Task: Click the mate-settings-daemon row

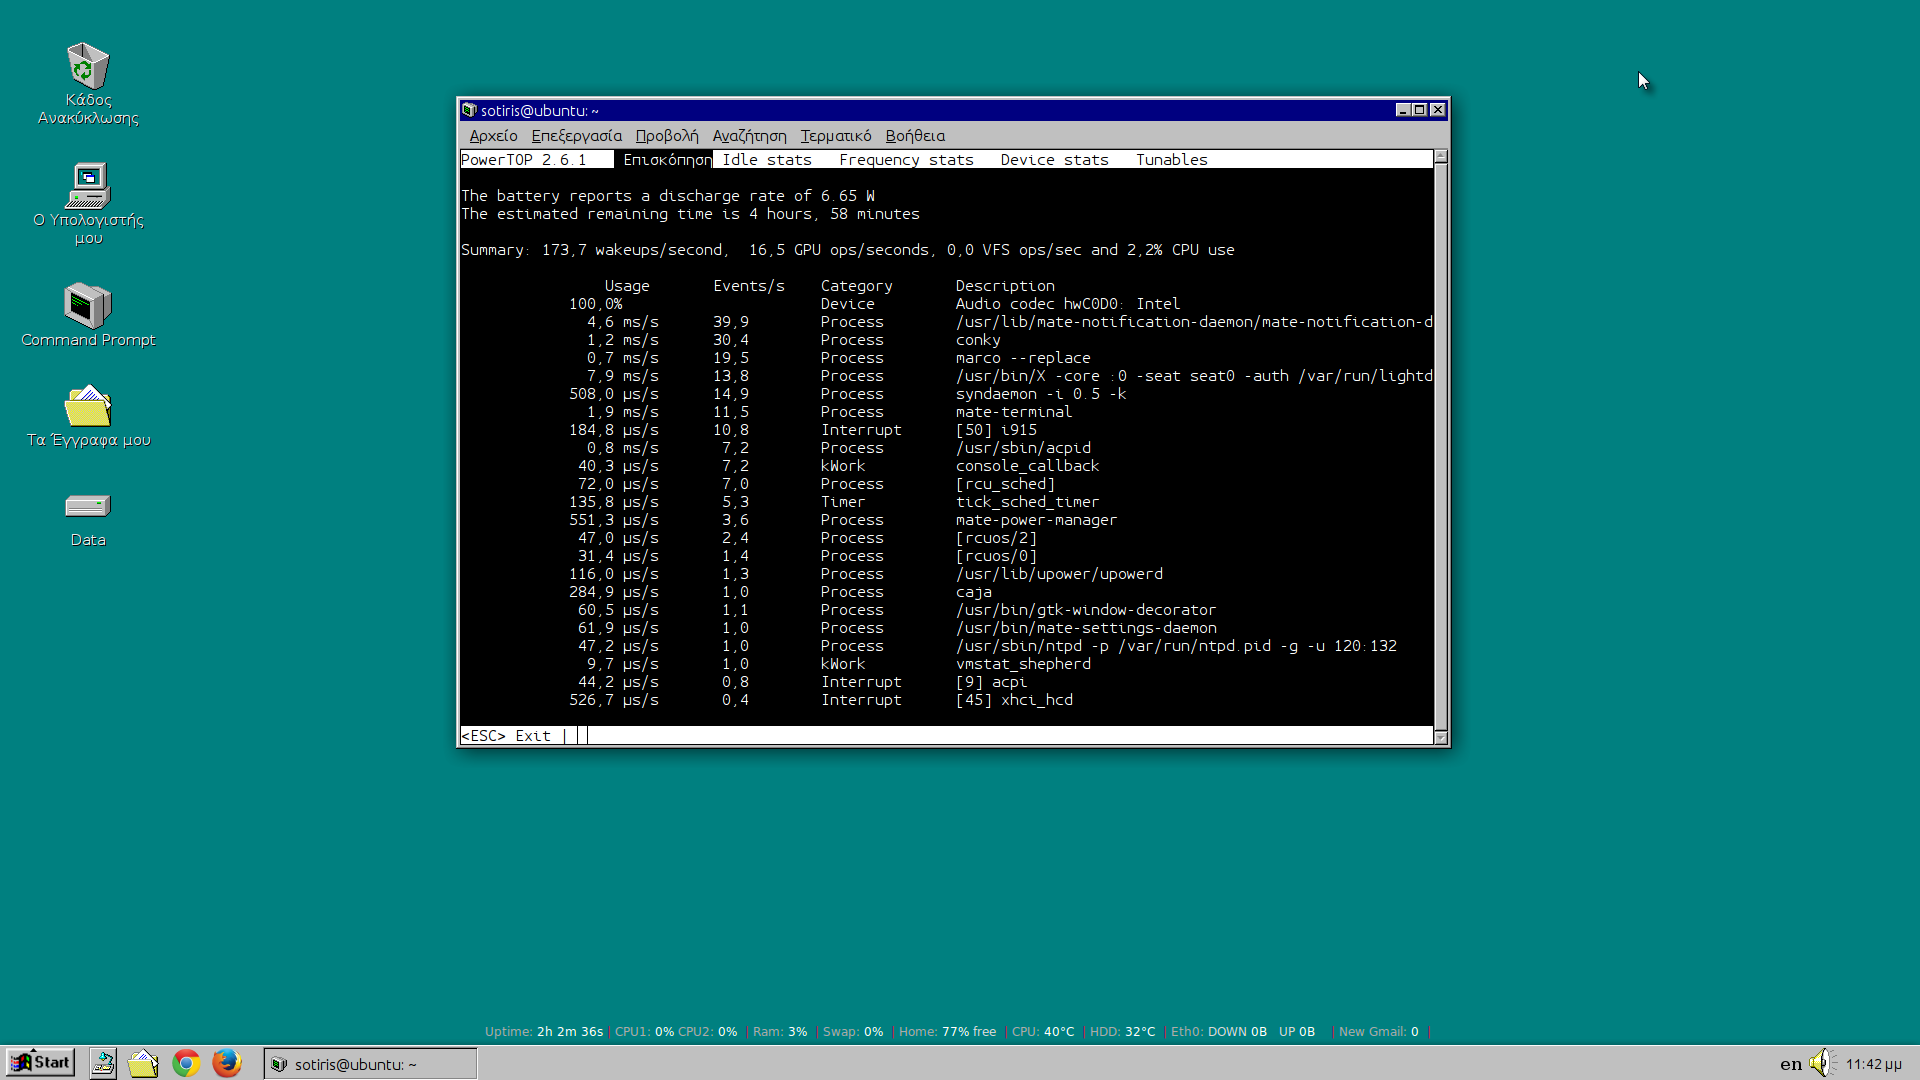Action: point(946,628)
